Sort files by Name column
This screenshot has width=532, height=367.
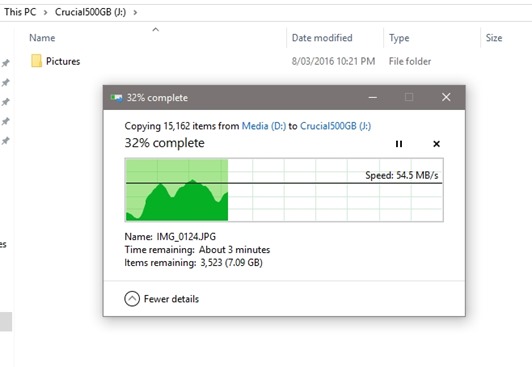tap(42, 38)
